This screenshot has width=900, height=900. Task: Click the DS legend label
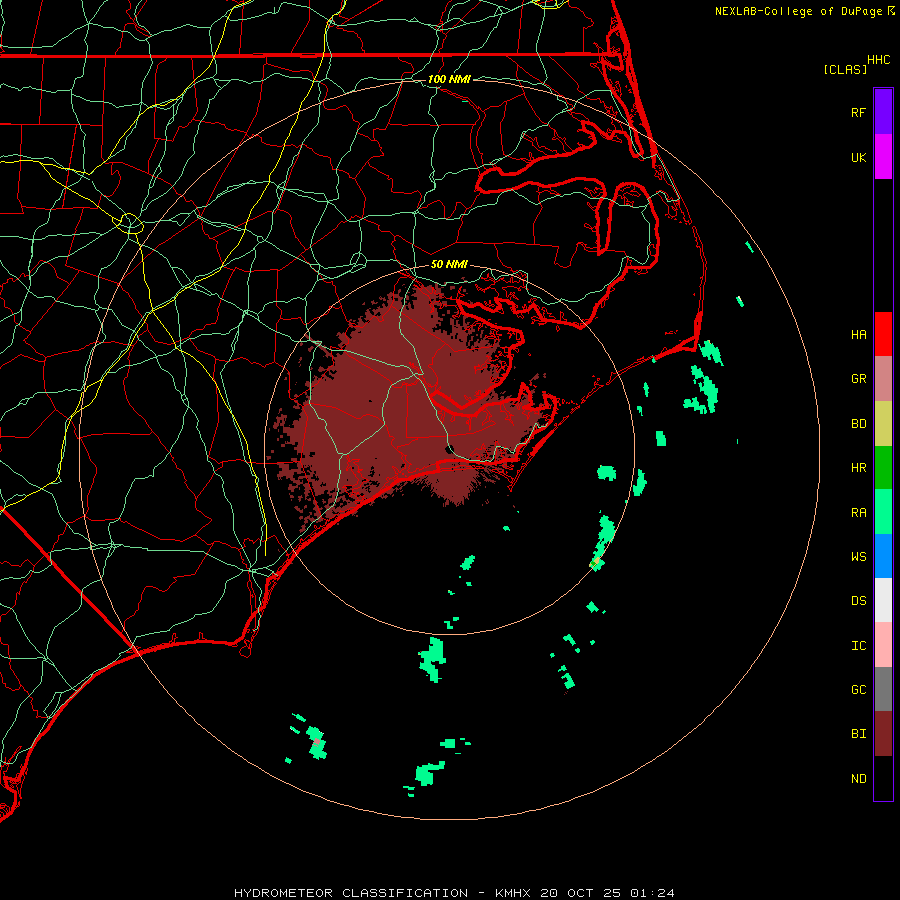point(858,600)
